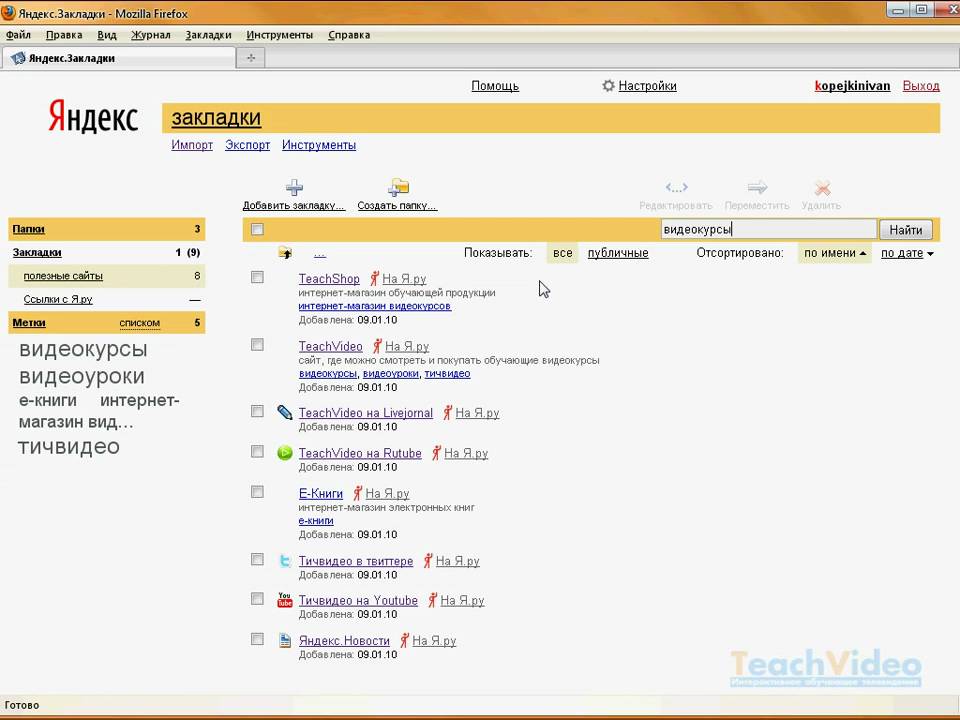Click the YouTube favicon icon
This screenshot has height=720, width=960.
[x=285, y=599]
